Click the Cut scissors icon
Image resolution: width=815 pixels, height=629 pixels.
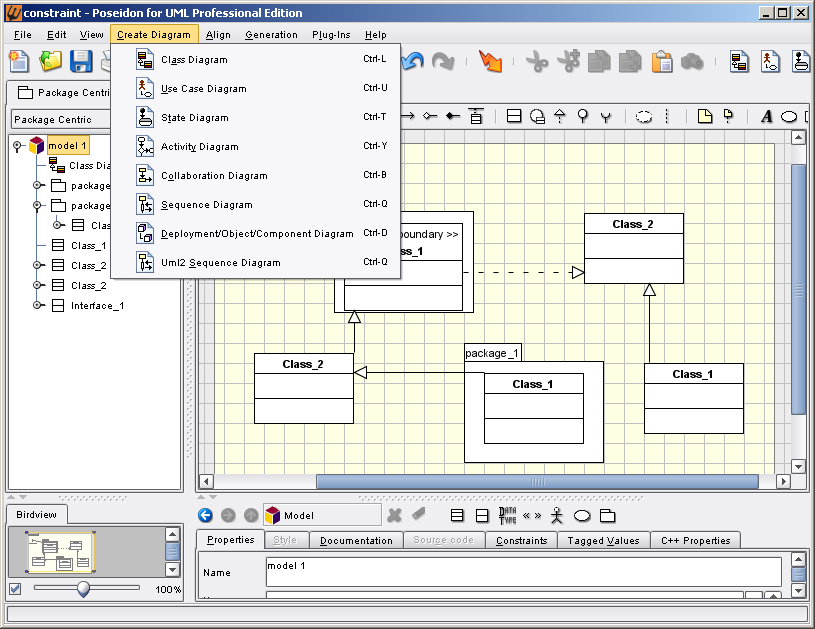[537, 61]
